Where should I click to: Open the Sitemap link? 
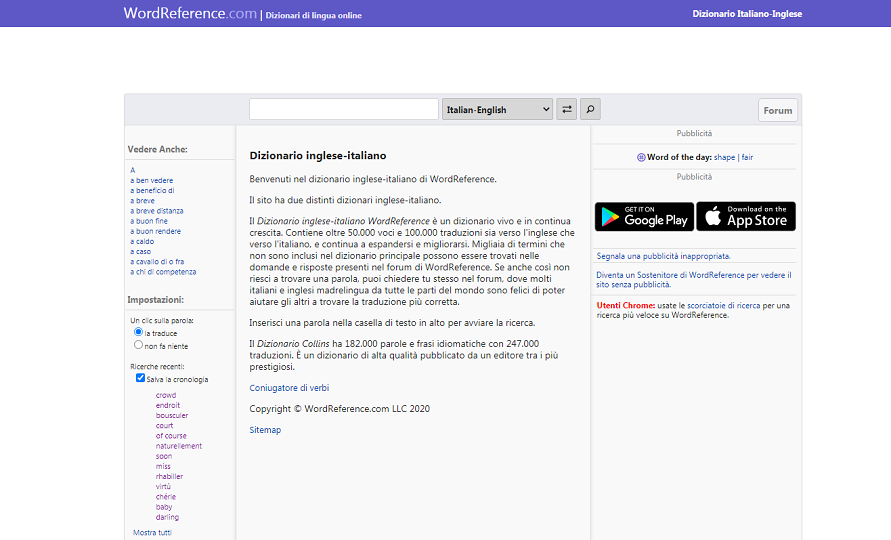click(265, 430)
